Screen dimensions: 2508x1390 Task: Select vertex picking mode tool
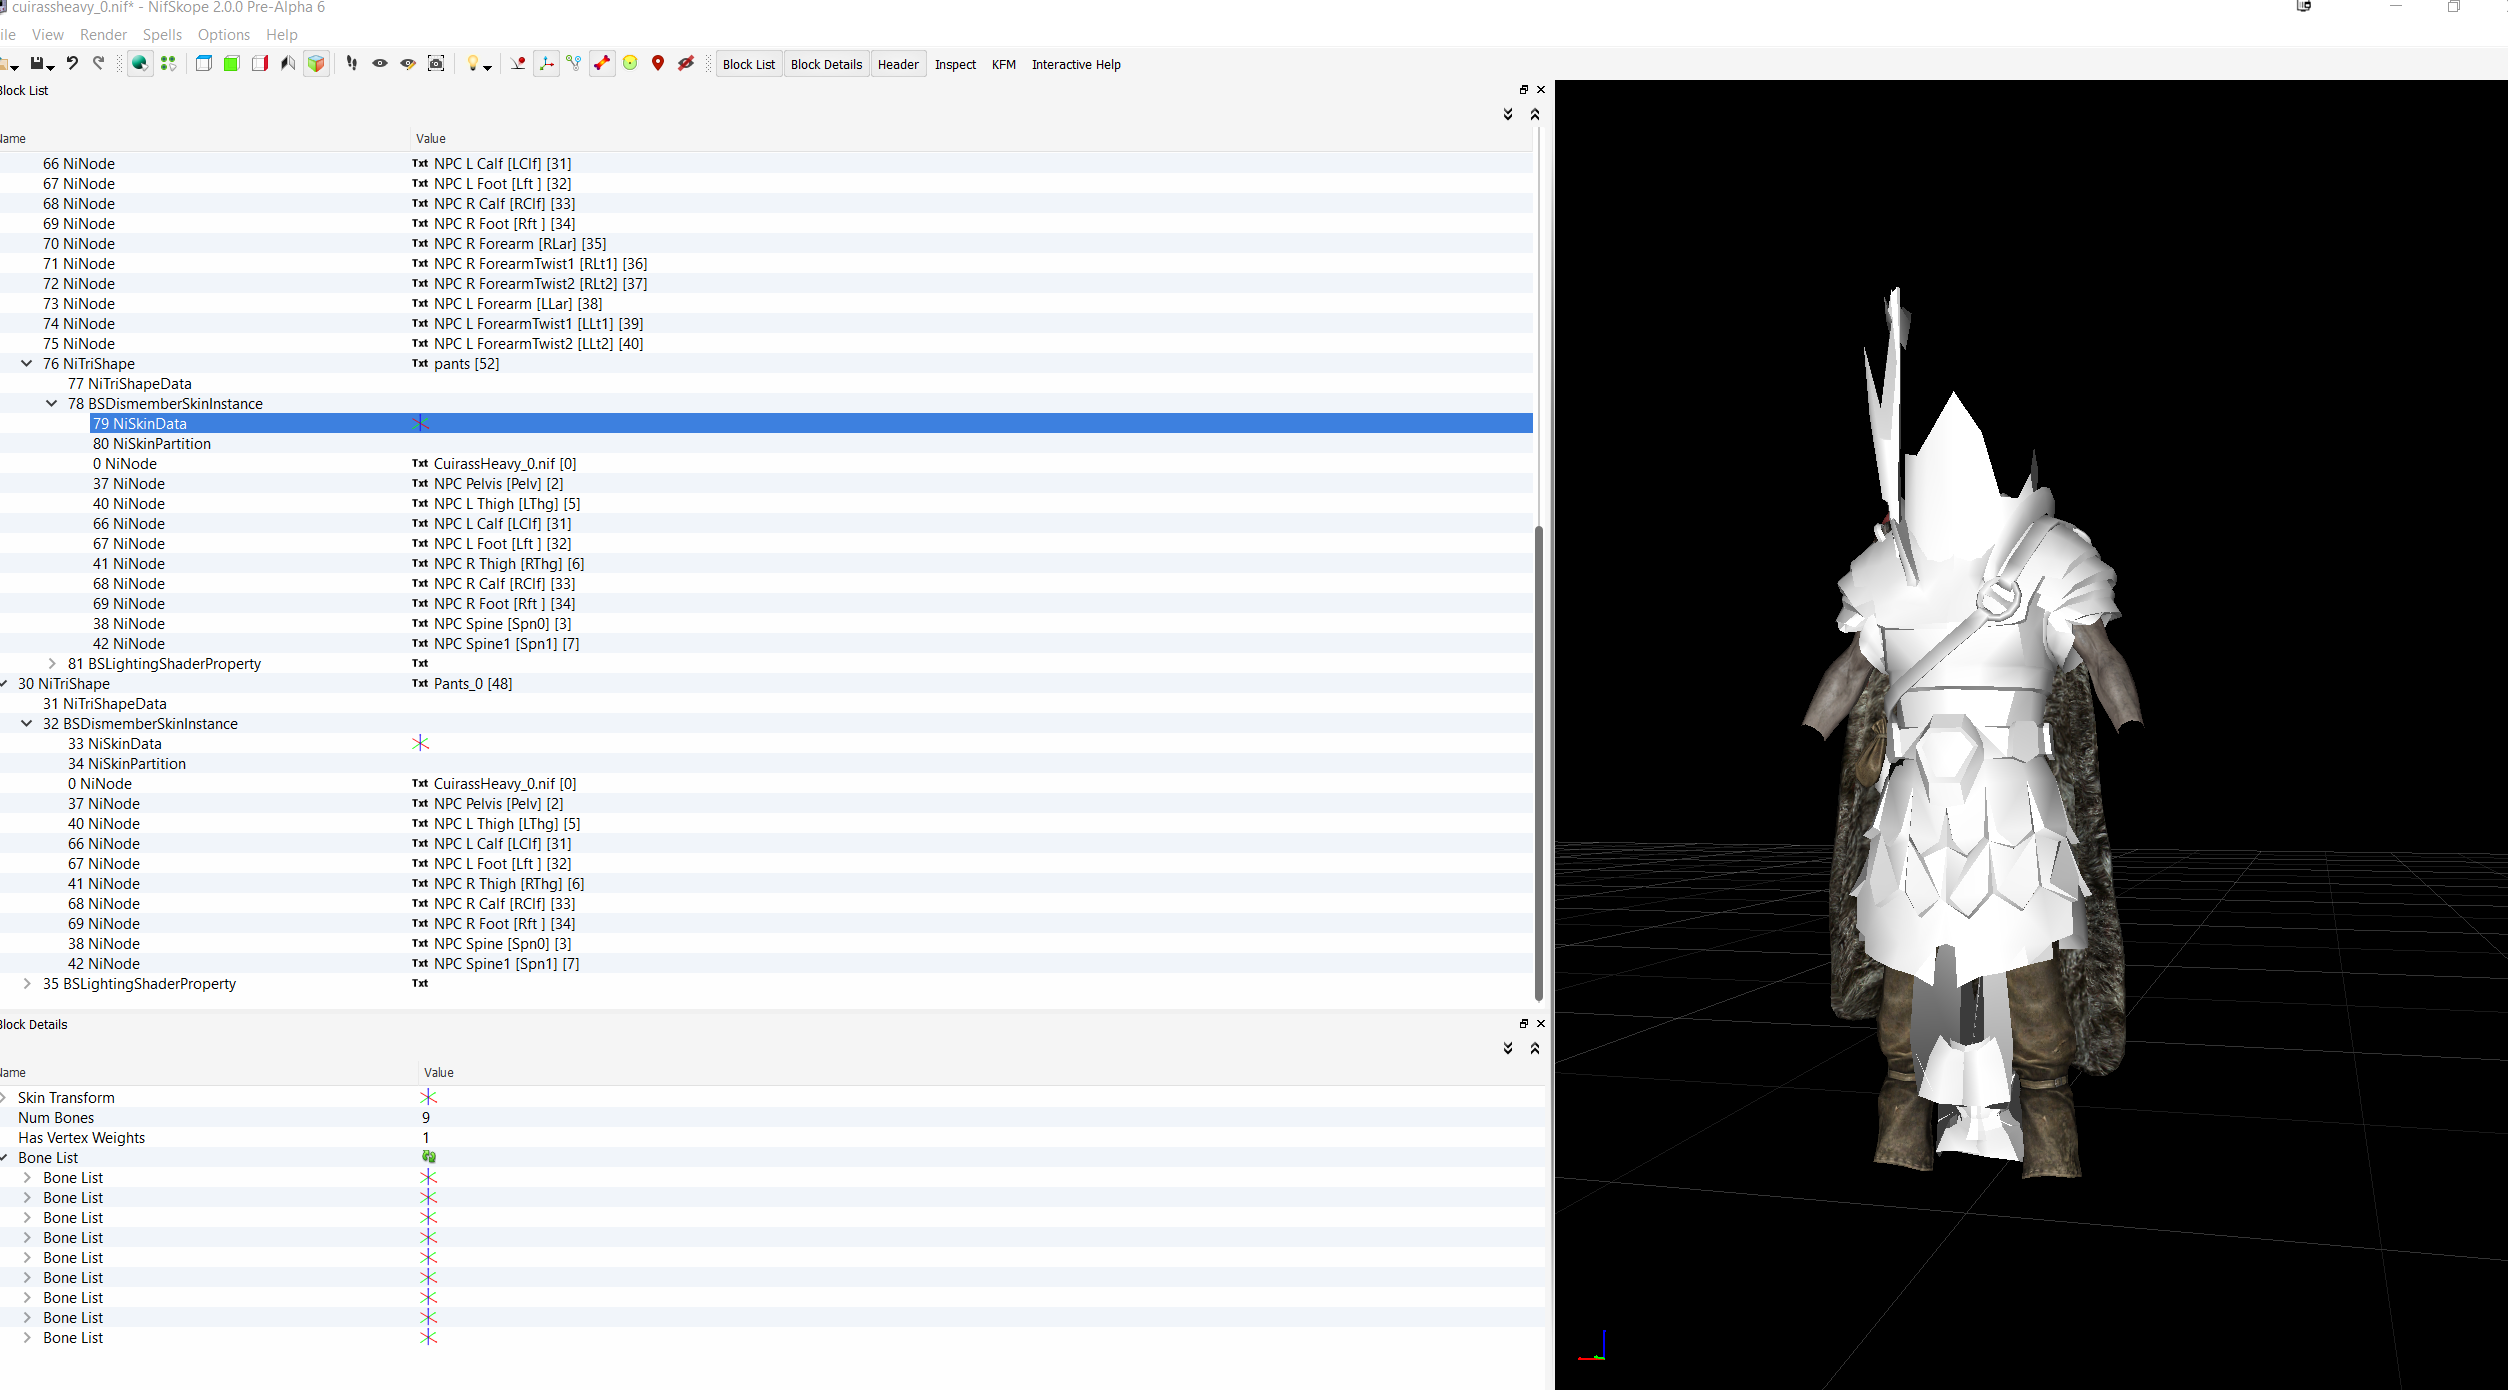(168, 64)
